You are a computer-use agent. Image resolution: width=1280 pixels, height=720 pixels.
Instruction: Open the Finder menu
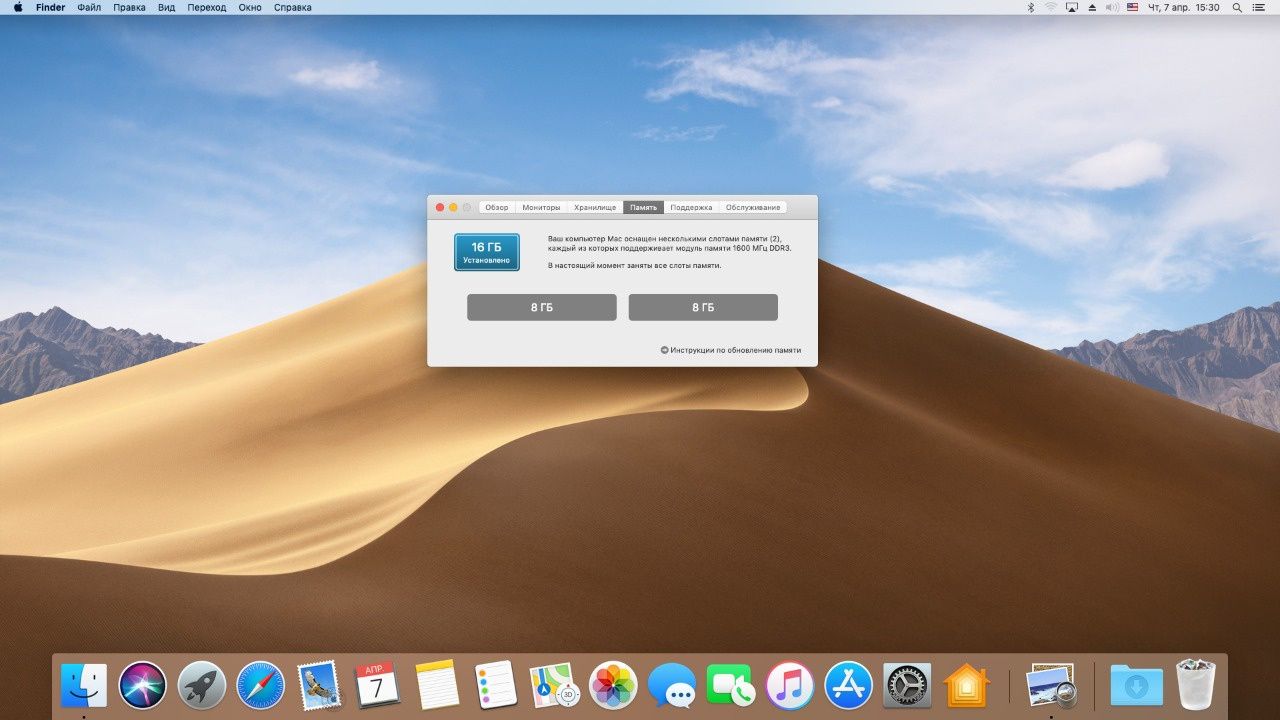(x=50, y=7)
